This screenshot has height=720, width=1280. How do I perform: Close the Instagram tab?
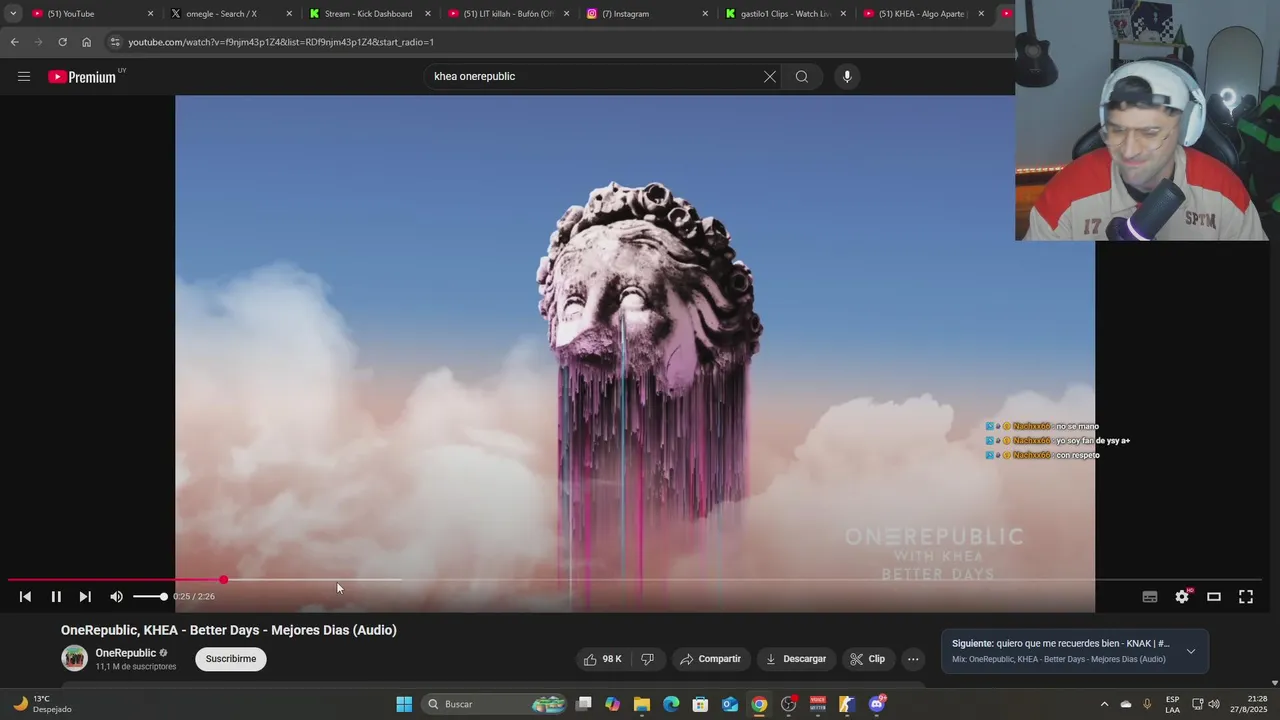coord(705,14)
